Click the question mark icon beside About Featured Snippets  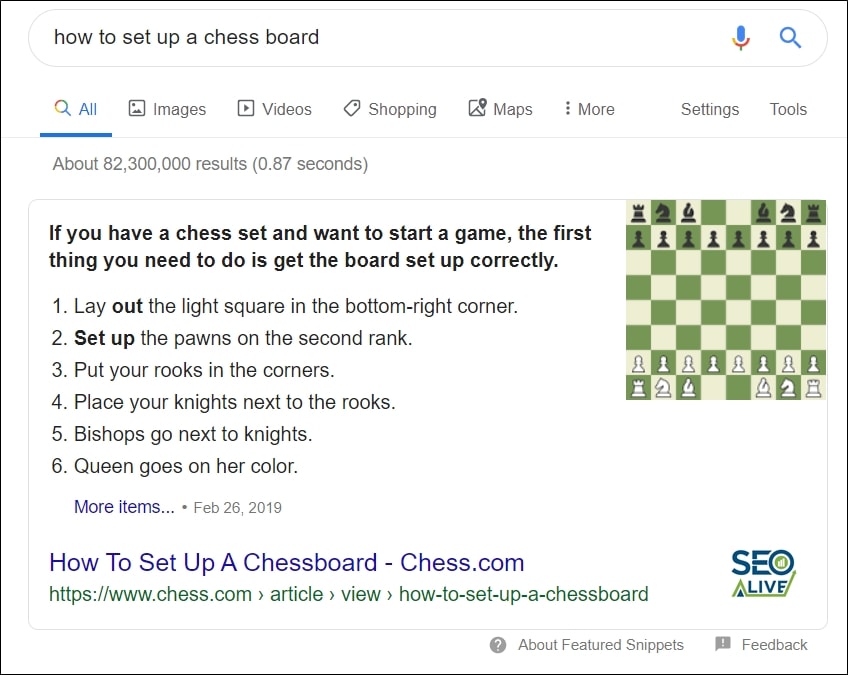click(497, 645)
